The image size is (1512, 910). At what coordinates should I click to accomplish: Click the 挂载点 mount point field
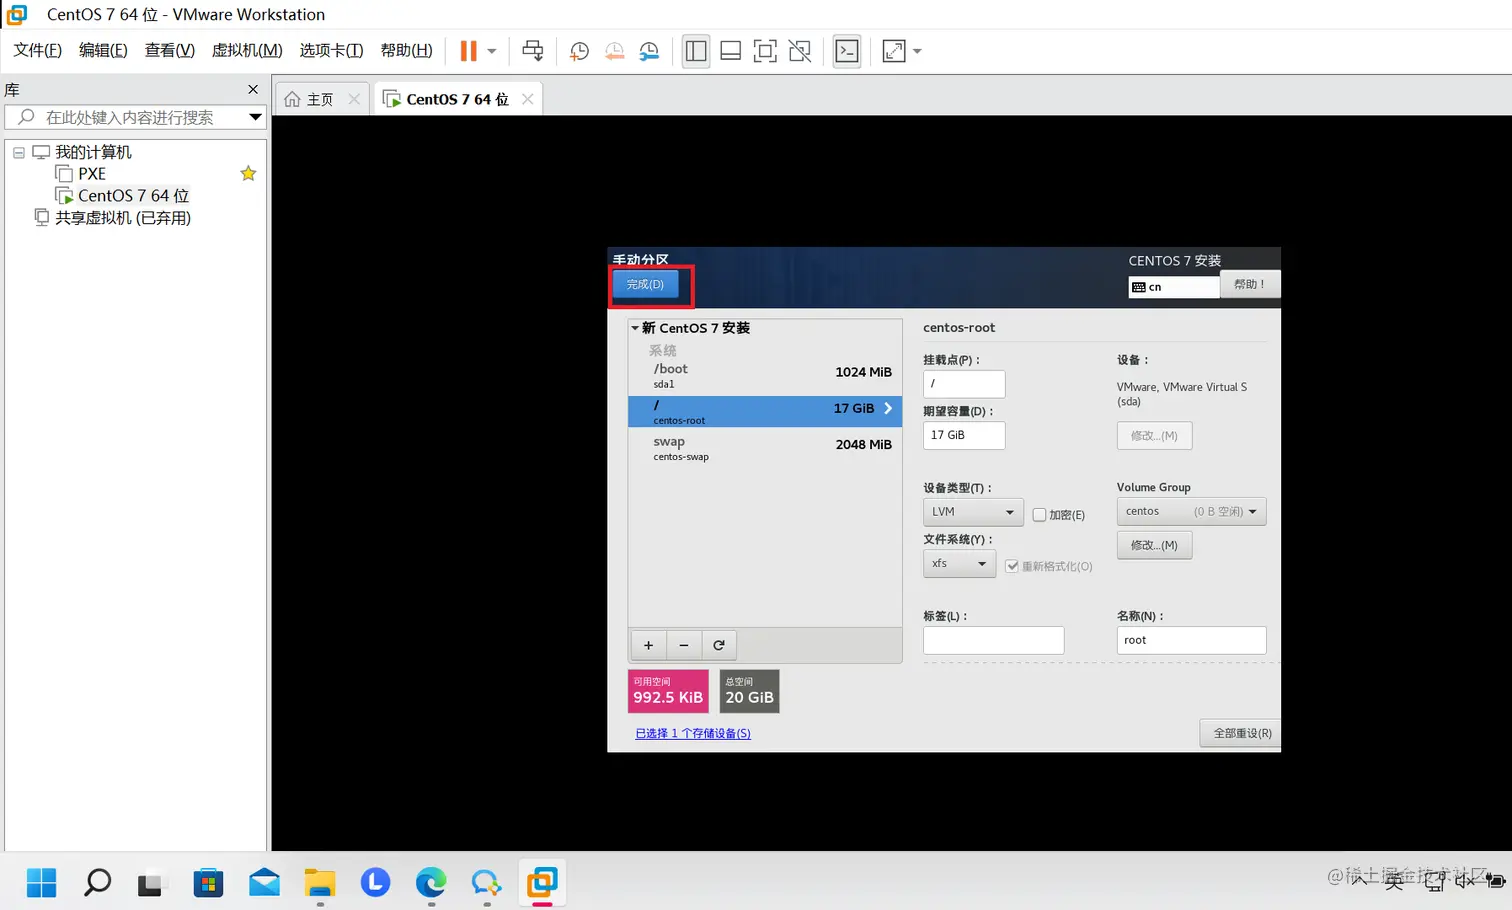tap(964, 384)
